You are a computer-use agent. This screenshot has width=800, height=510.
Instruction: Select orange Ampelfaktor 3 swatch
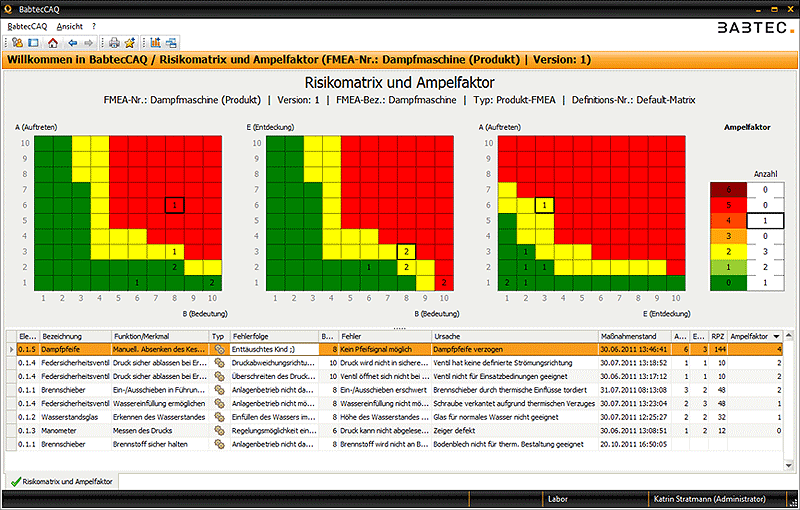[729, 236]
